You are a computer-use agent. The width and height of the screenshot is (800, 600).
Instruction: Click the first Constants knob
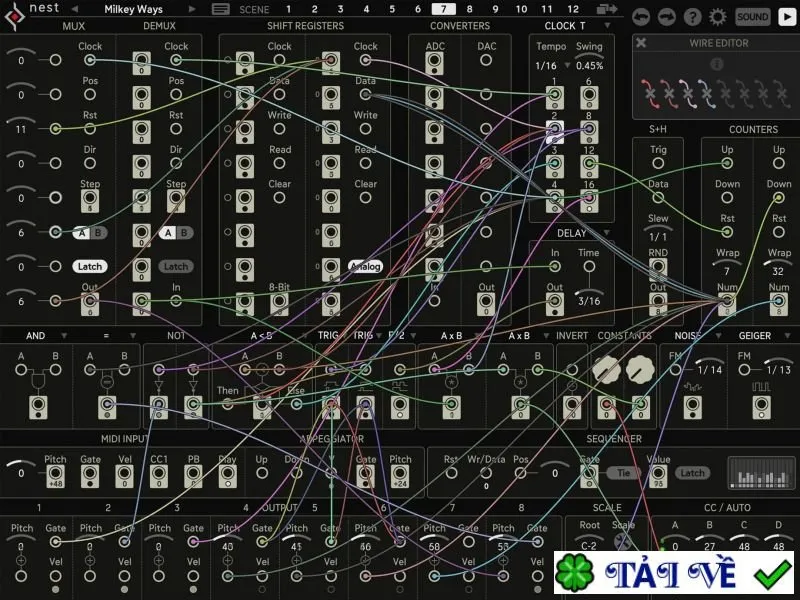(x=606, y=369)
